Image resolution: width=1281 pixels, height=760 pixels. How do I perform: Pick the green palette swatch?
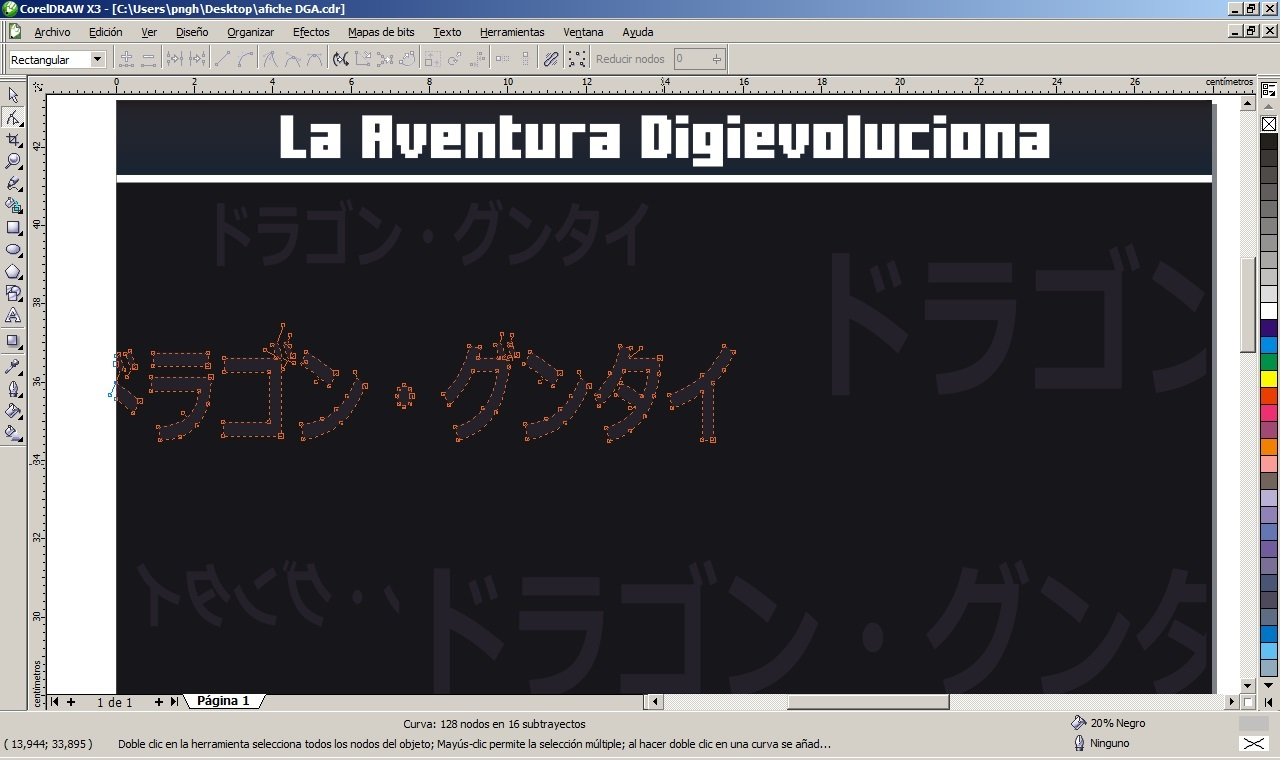(x=1268, y=362)
